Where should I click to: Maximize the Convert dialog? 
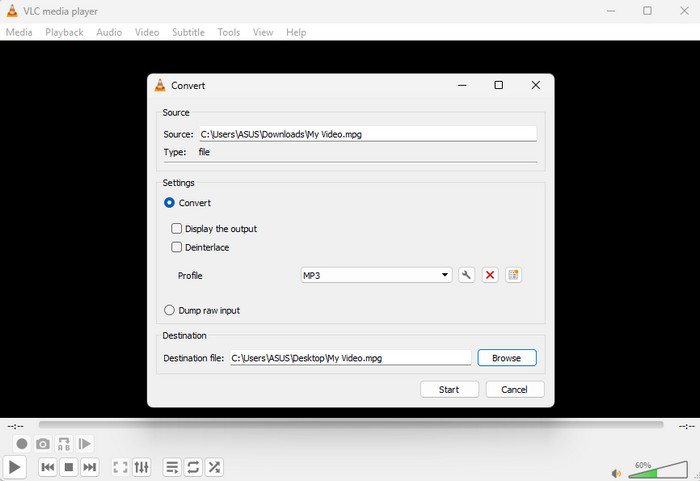[x=499, y=85]
